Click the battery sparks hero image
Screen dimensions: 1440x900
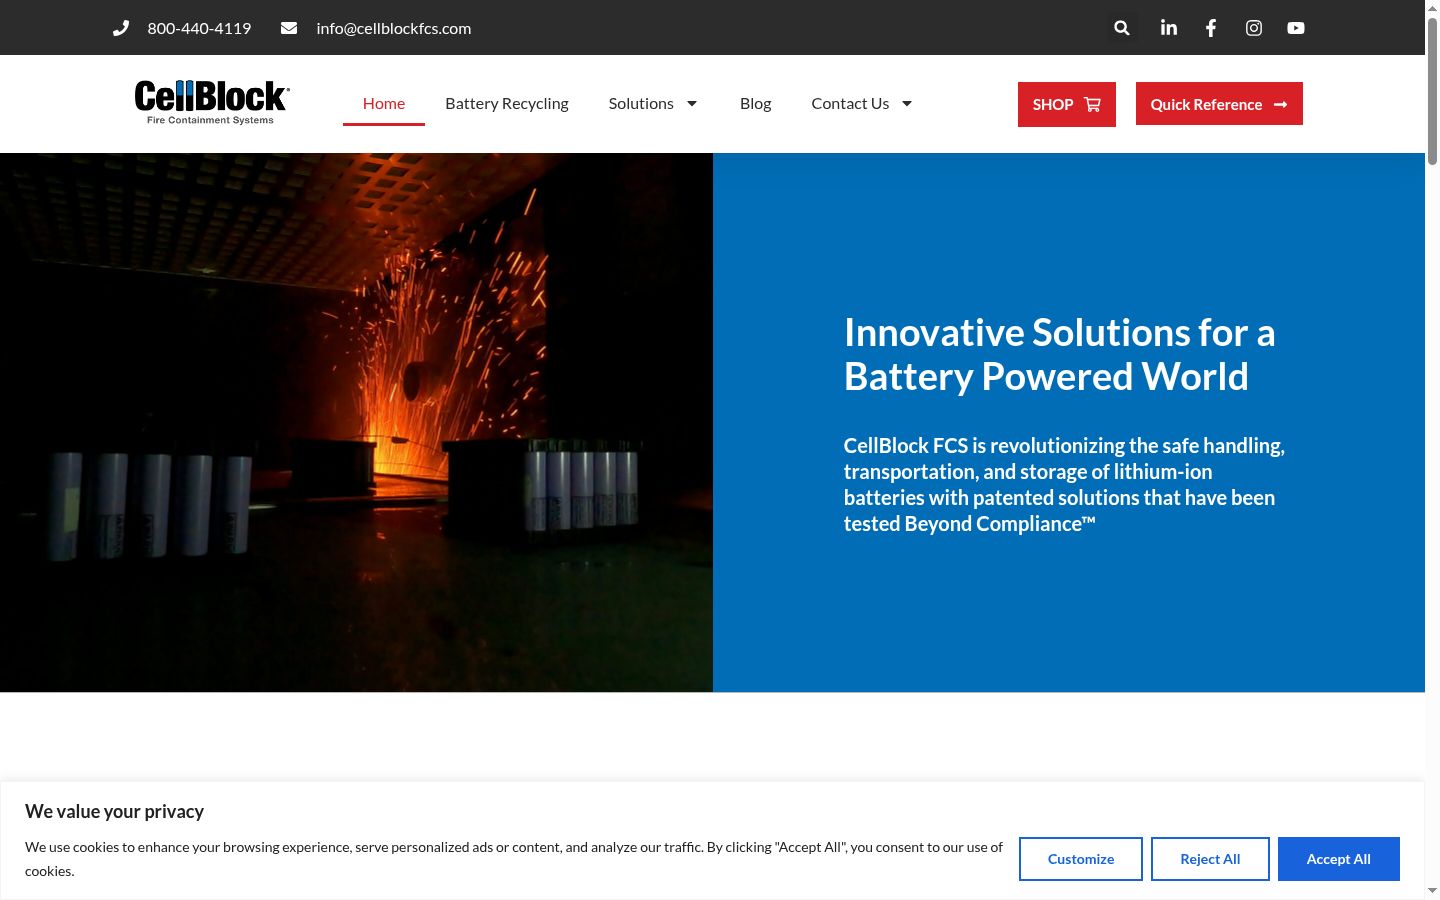click(x=356, y=422)
